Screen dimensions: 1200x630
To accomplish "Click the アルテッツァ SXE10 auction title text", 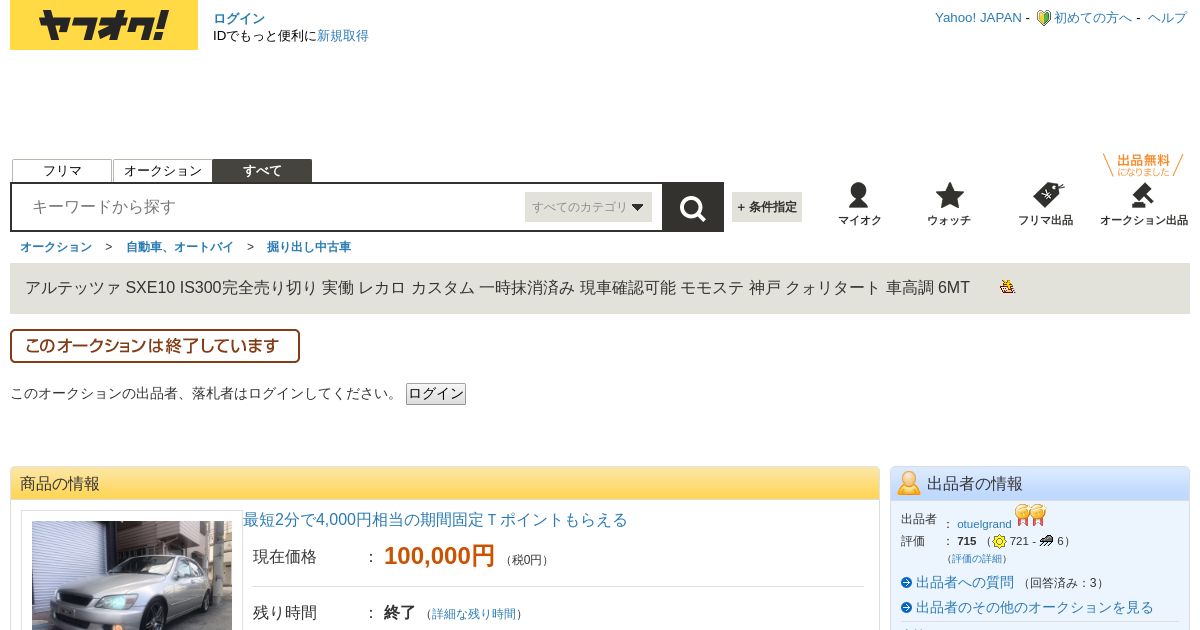I will click(497, 288).
